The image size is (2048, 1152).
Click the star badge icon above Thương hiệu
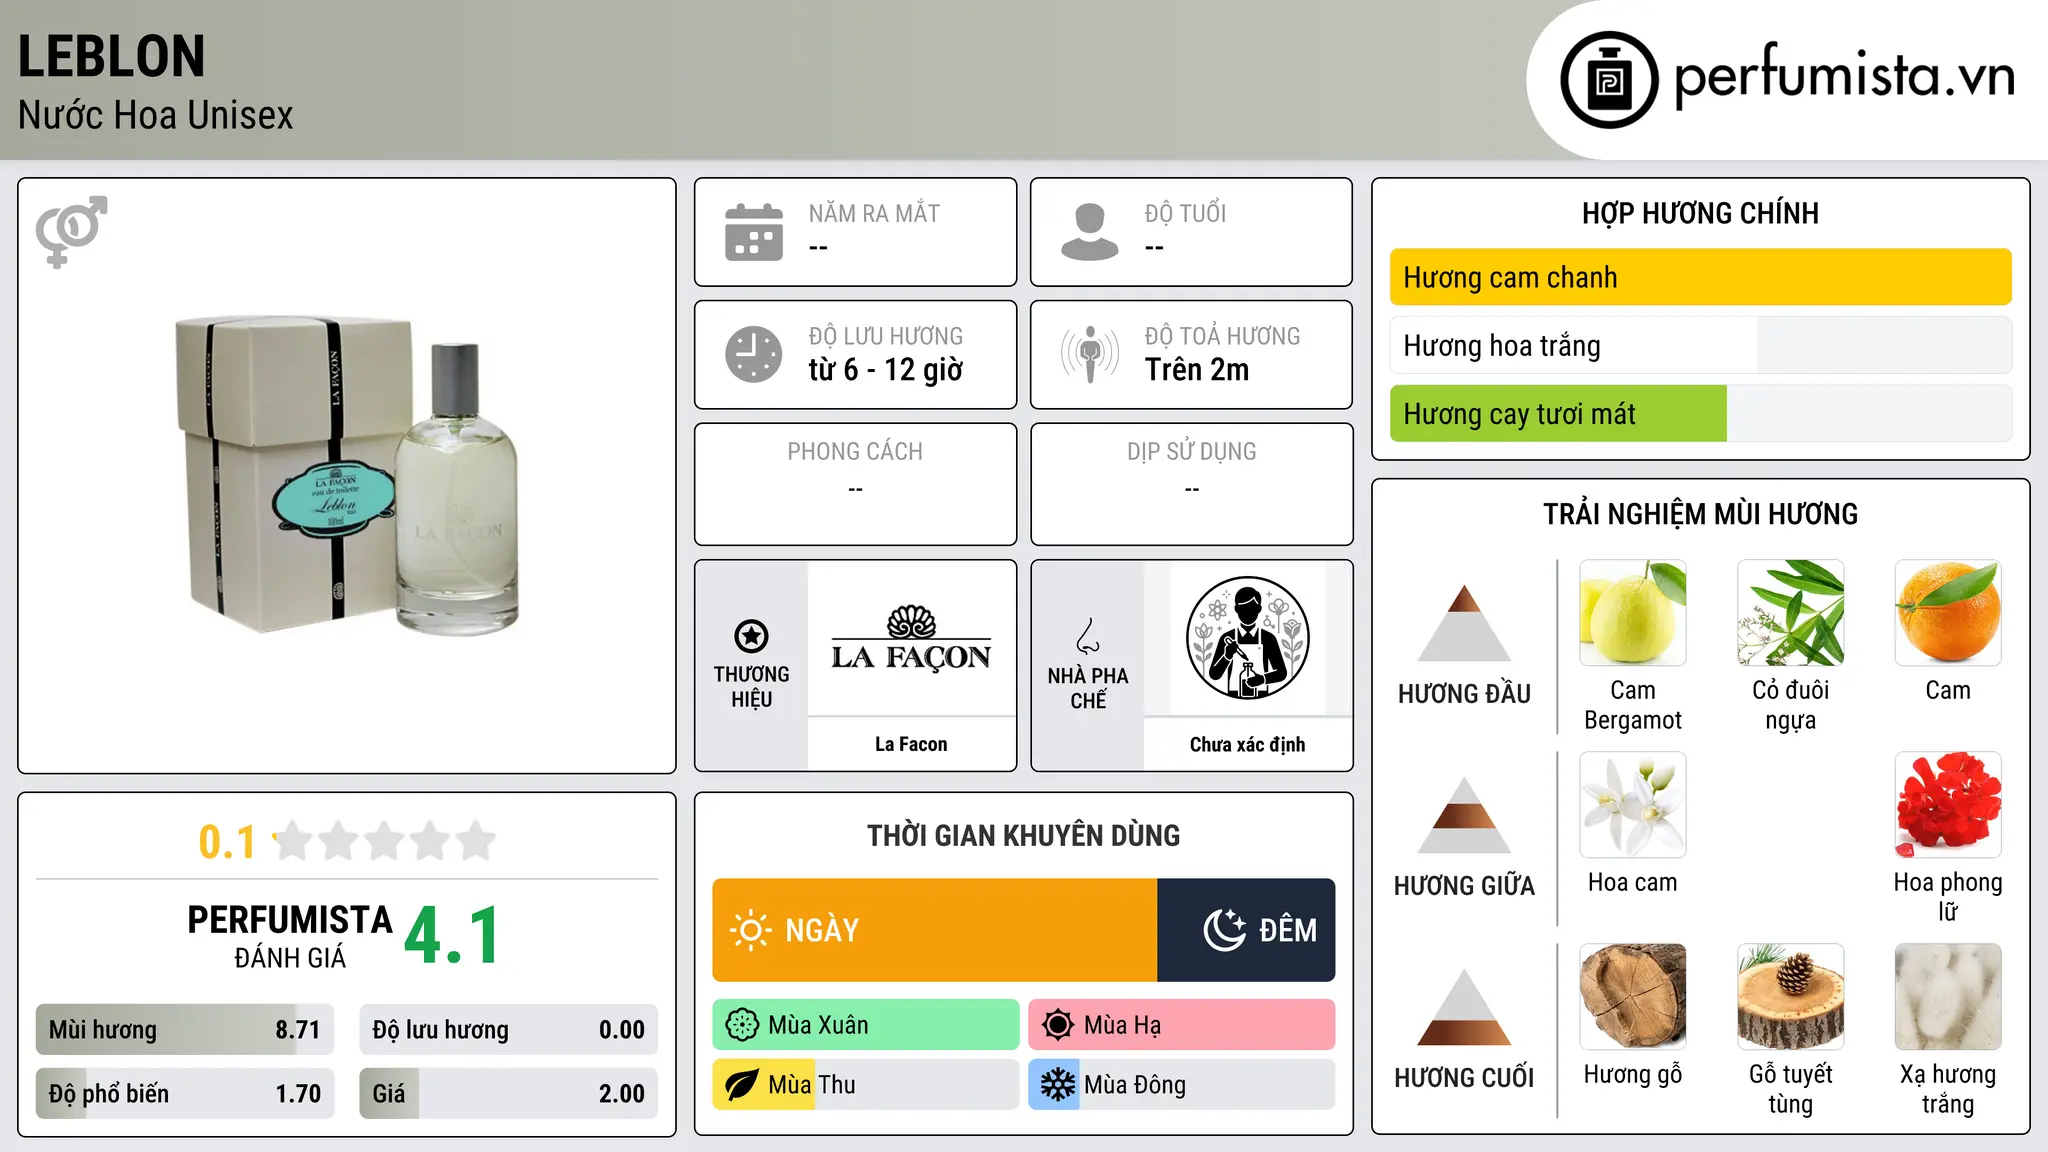click(x=751, y=636)
